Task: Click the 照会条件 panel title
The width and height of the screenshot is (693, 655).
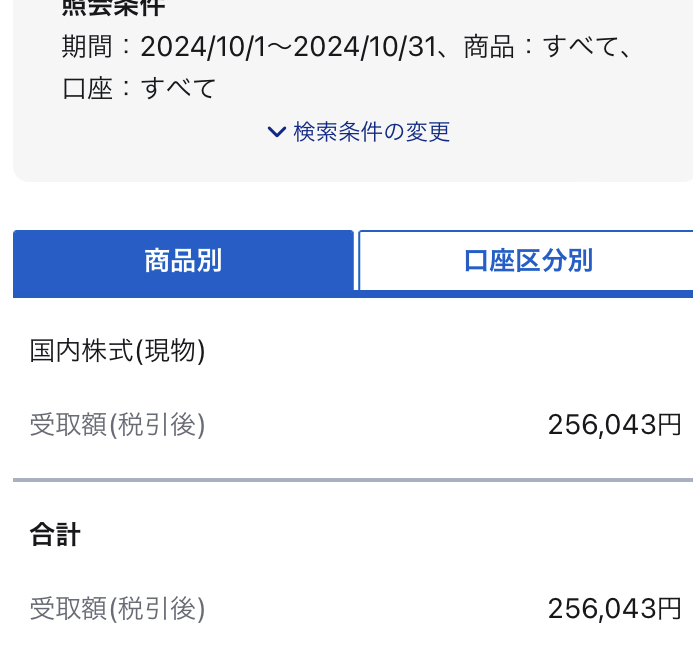Action: point(113,7)
